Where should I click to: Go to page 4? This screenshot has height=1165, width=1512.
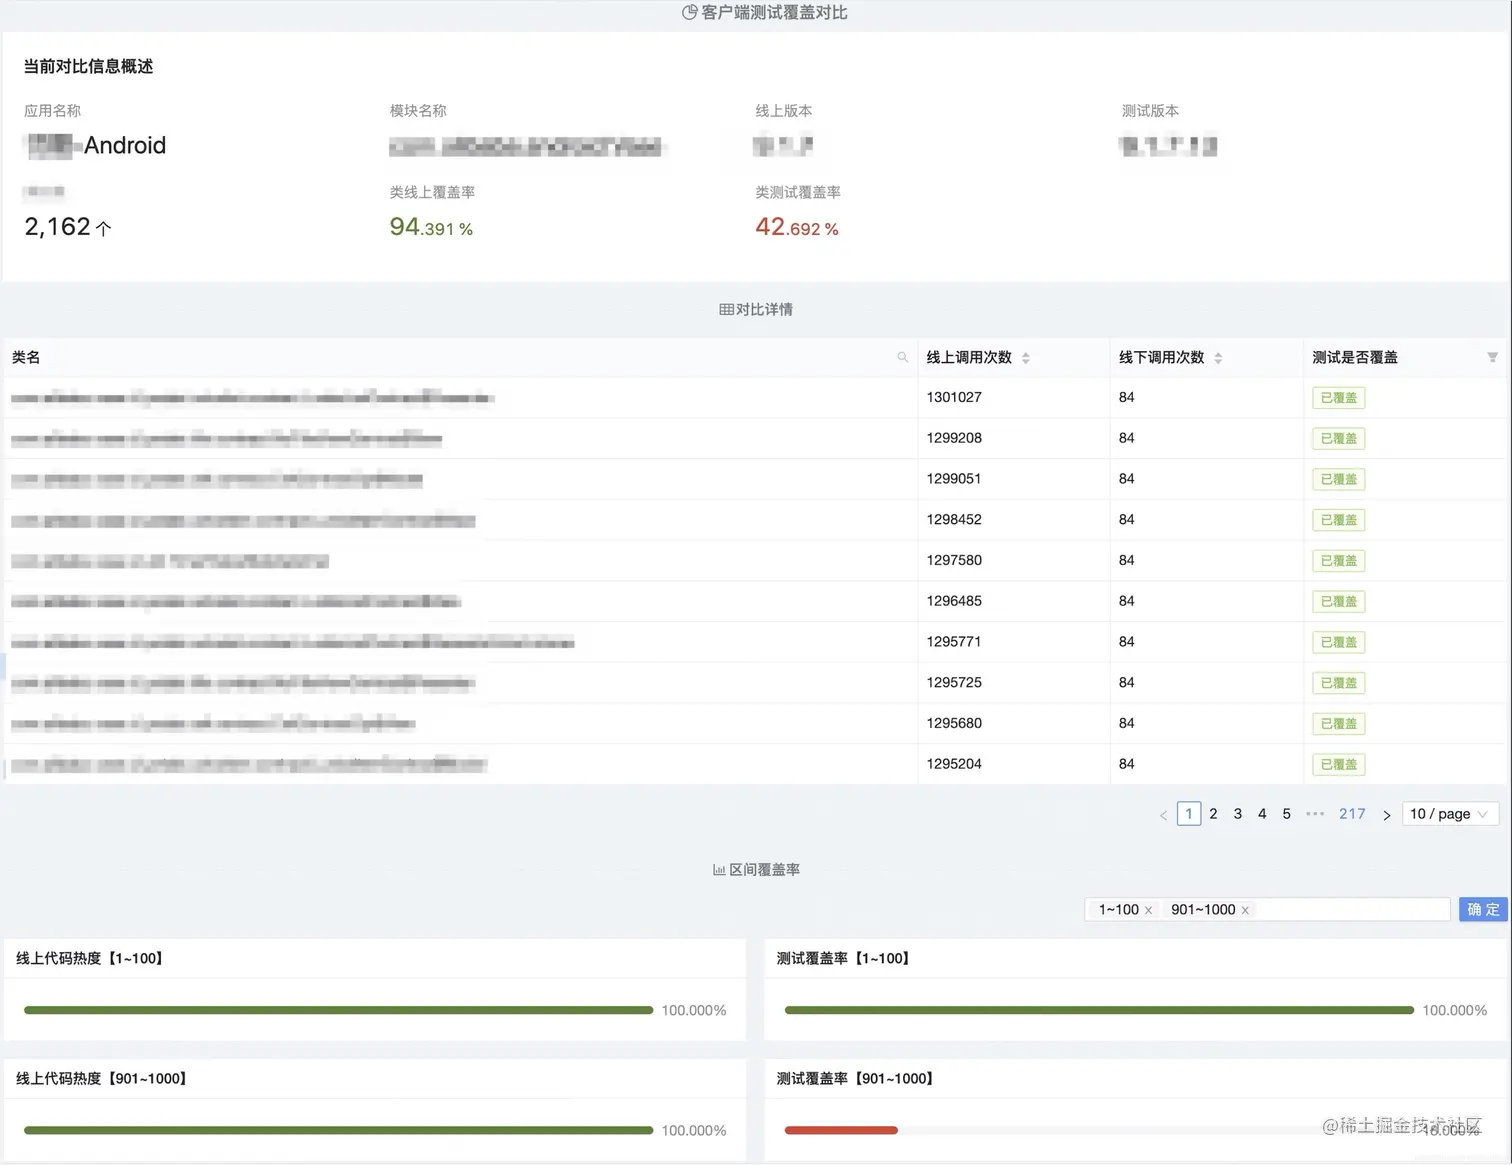point(1262,814)
